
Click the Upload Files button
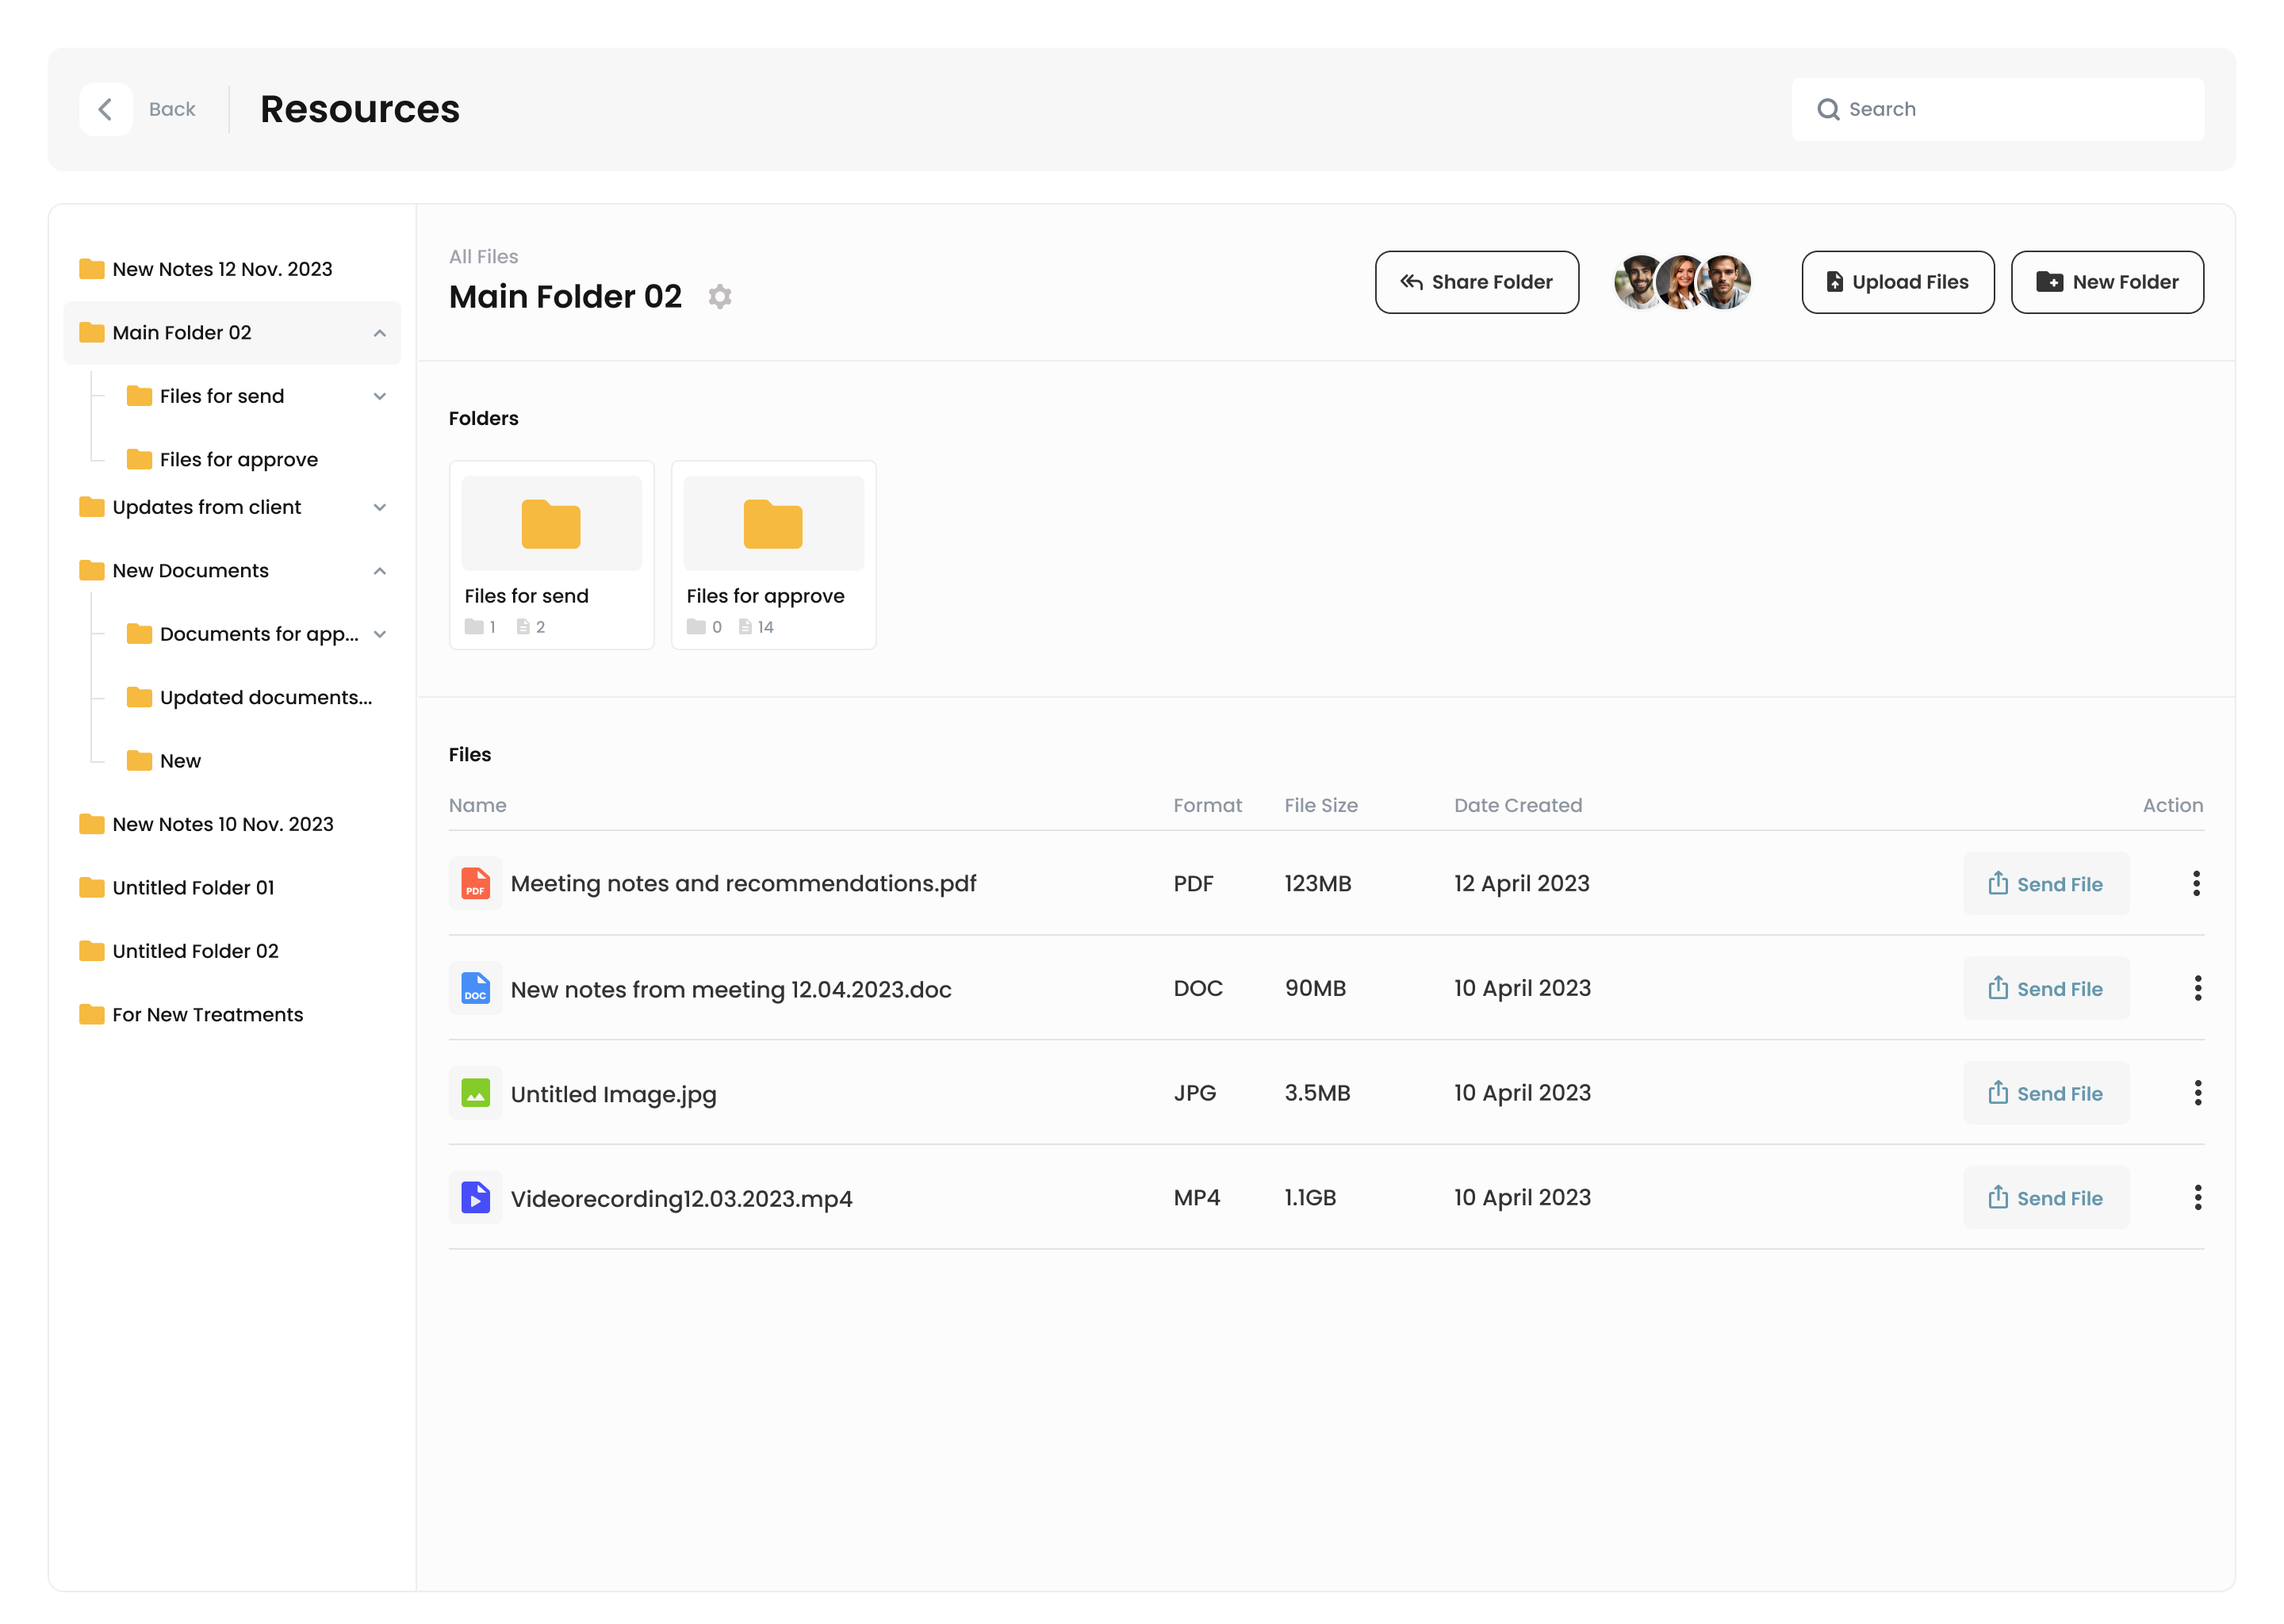pos(1897,282)
